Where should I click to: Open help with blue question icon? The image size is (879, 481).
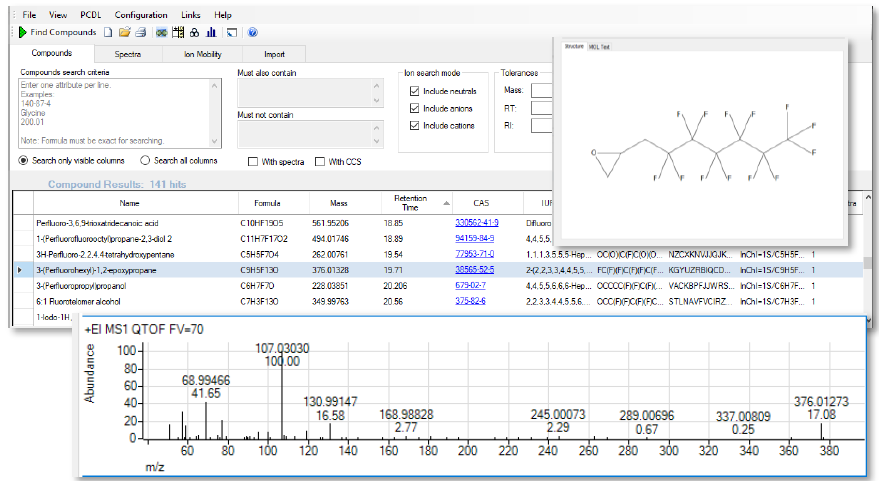(x=253, y=33)
